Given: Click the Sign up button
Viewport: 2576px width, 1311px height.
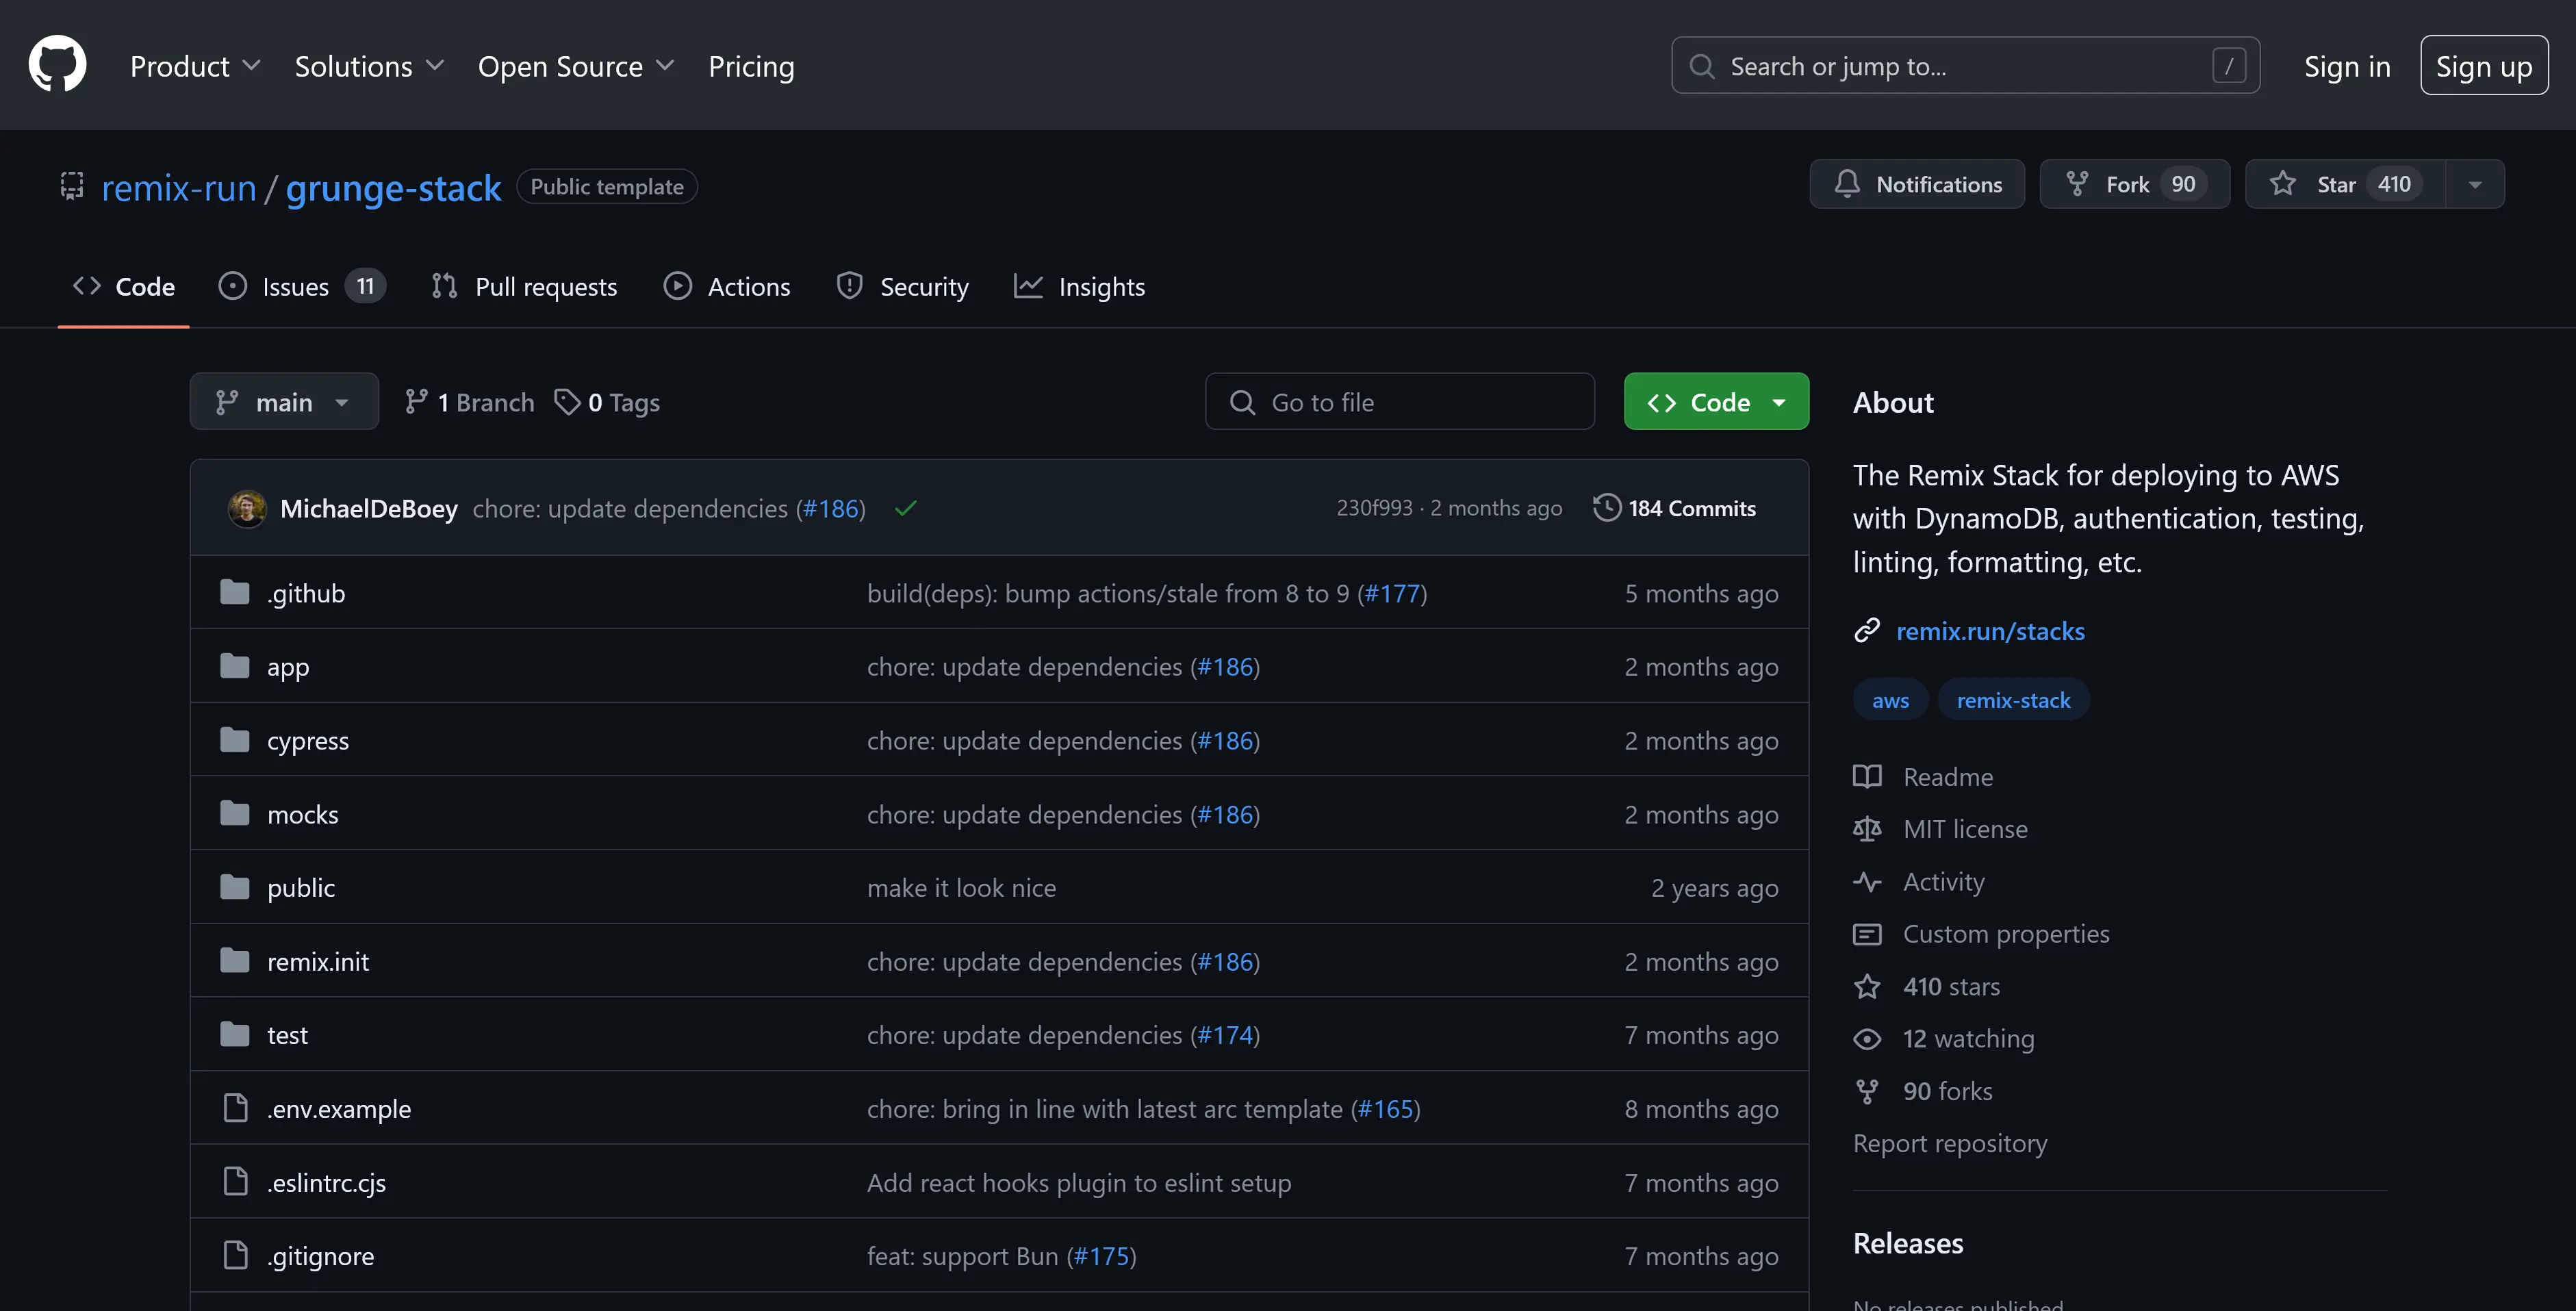Looking at the screenshot, I should tap(2484, 66).
